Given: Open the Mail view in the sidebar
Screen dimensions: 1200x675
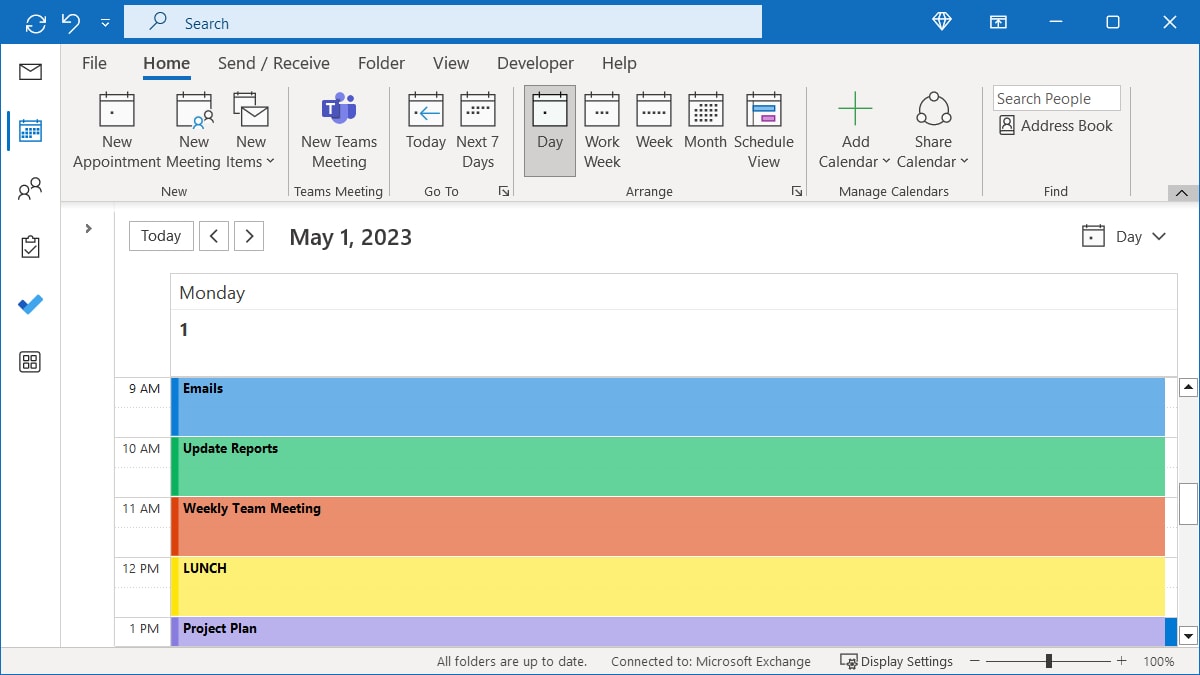Looking at the screenshot, I should point(30,71).
